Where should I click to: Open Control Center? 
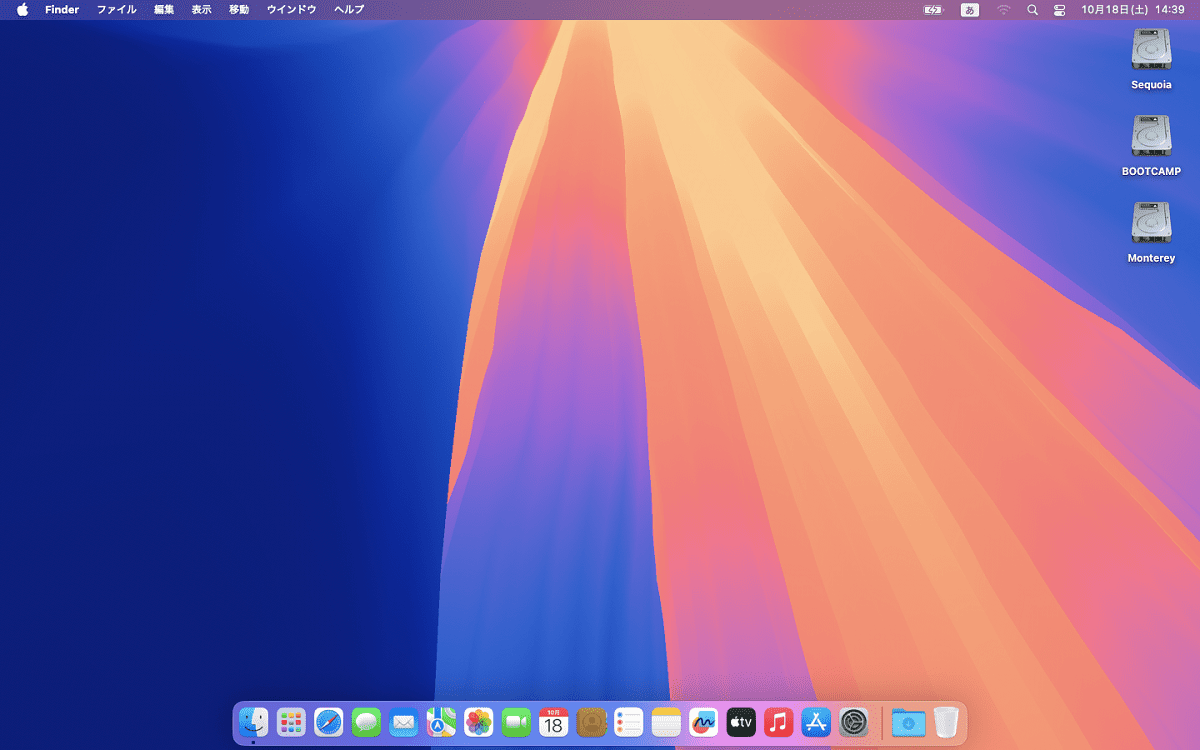coord(1060,9)
